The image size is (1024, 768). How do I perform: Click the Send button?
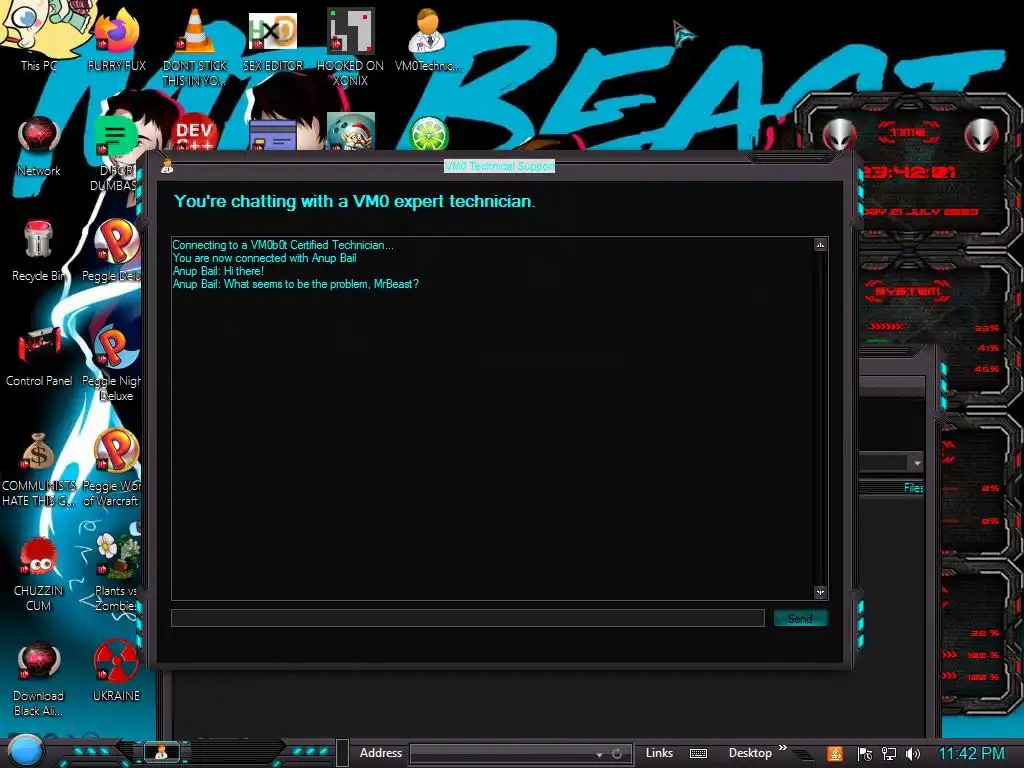[x=800, y=618]
